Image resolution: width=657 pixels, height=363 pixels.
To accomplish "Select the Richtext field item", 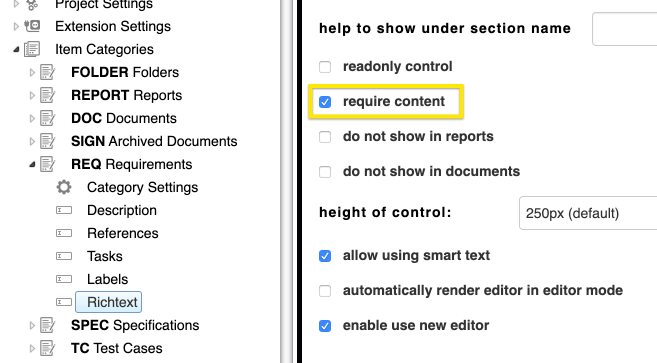I will point(109,302).
